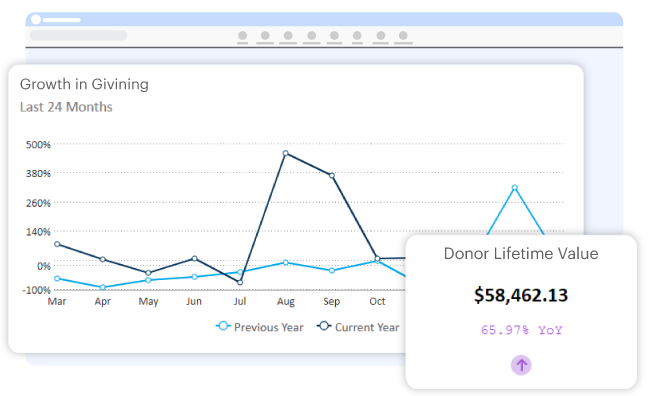Image resolution: width=648 pixels, height=396 pixels.
Task: Click the gray placeholder search field
Action: [79, 36]
